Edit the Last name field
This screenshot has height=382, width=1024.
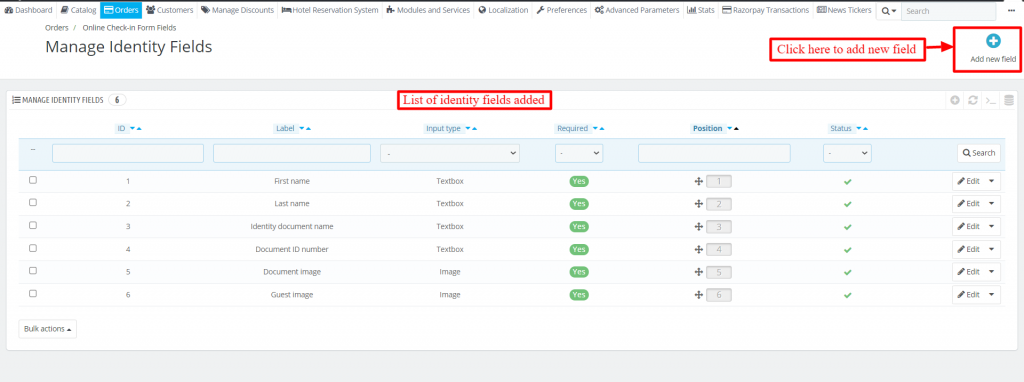click(969, 204)
